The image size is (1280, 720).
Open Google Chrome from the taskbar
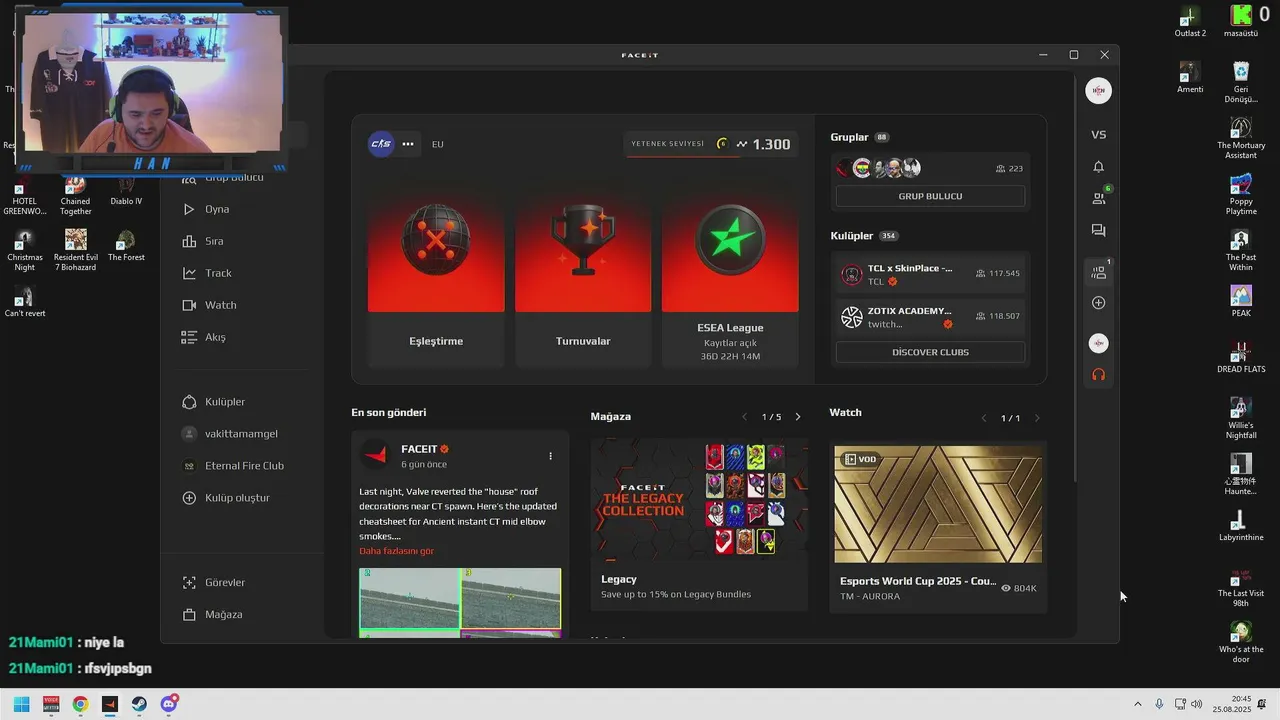[x=80, y=704]
